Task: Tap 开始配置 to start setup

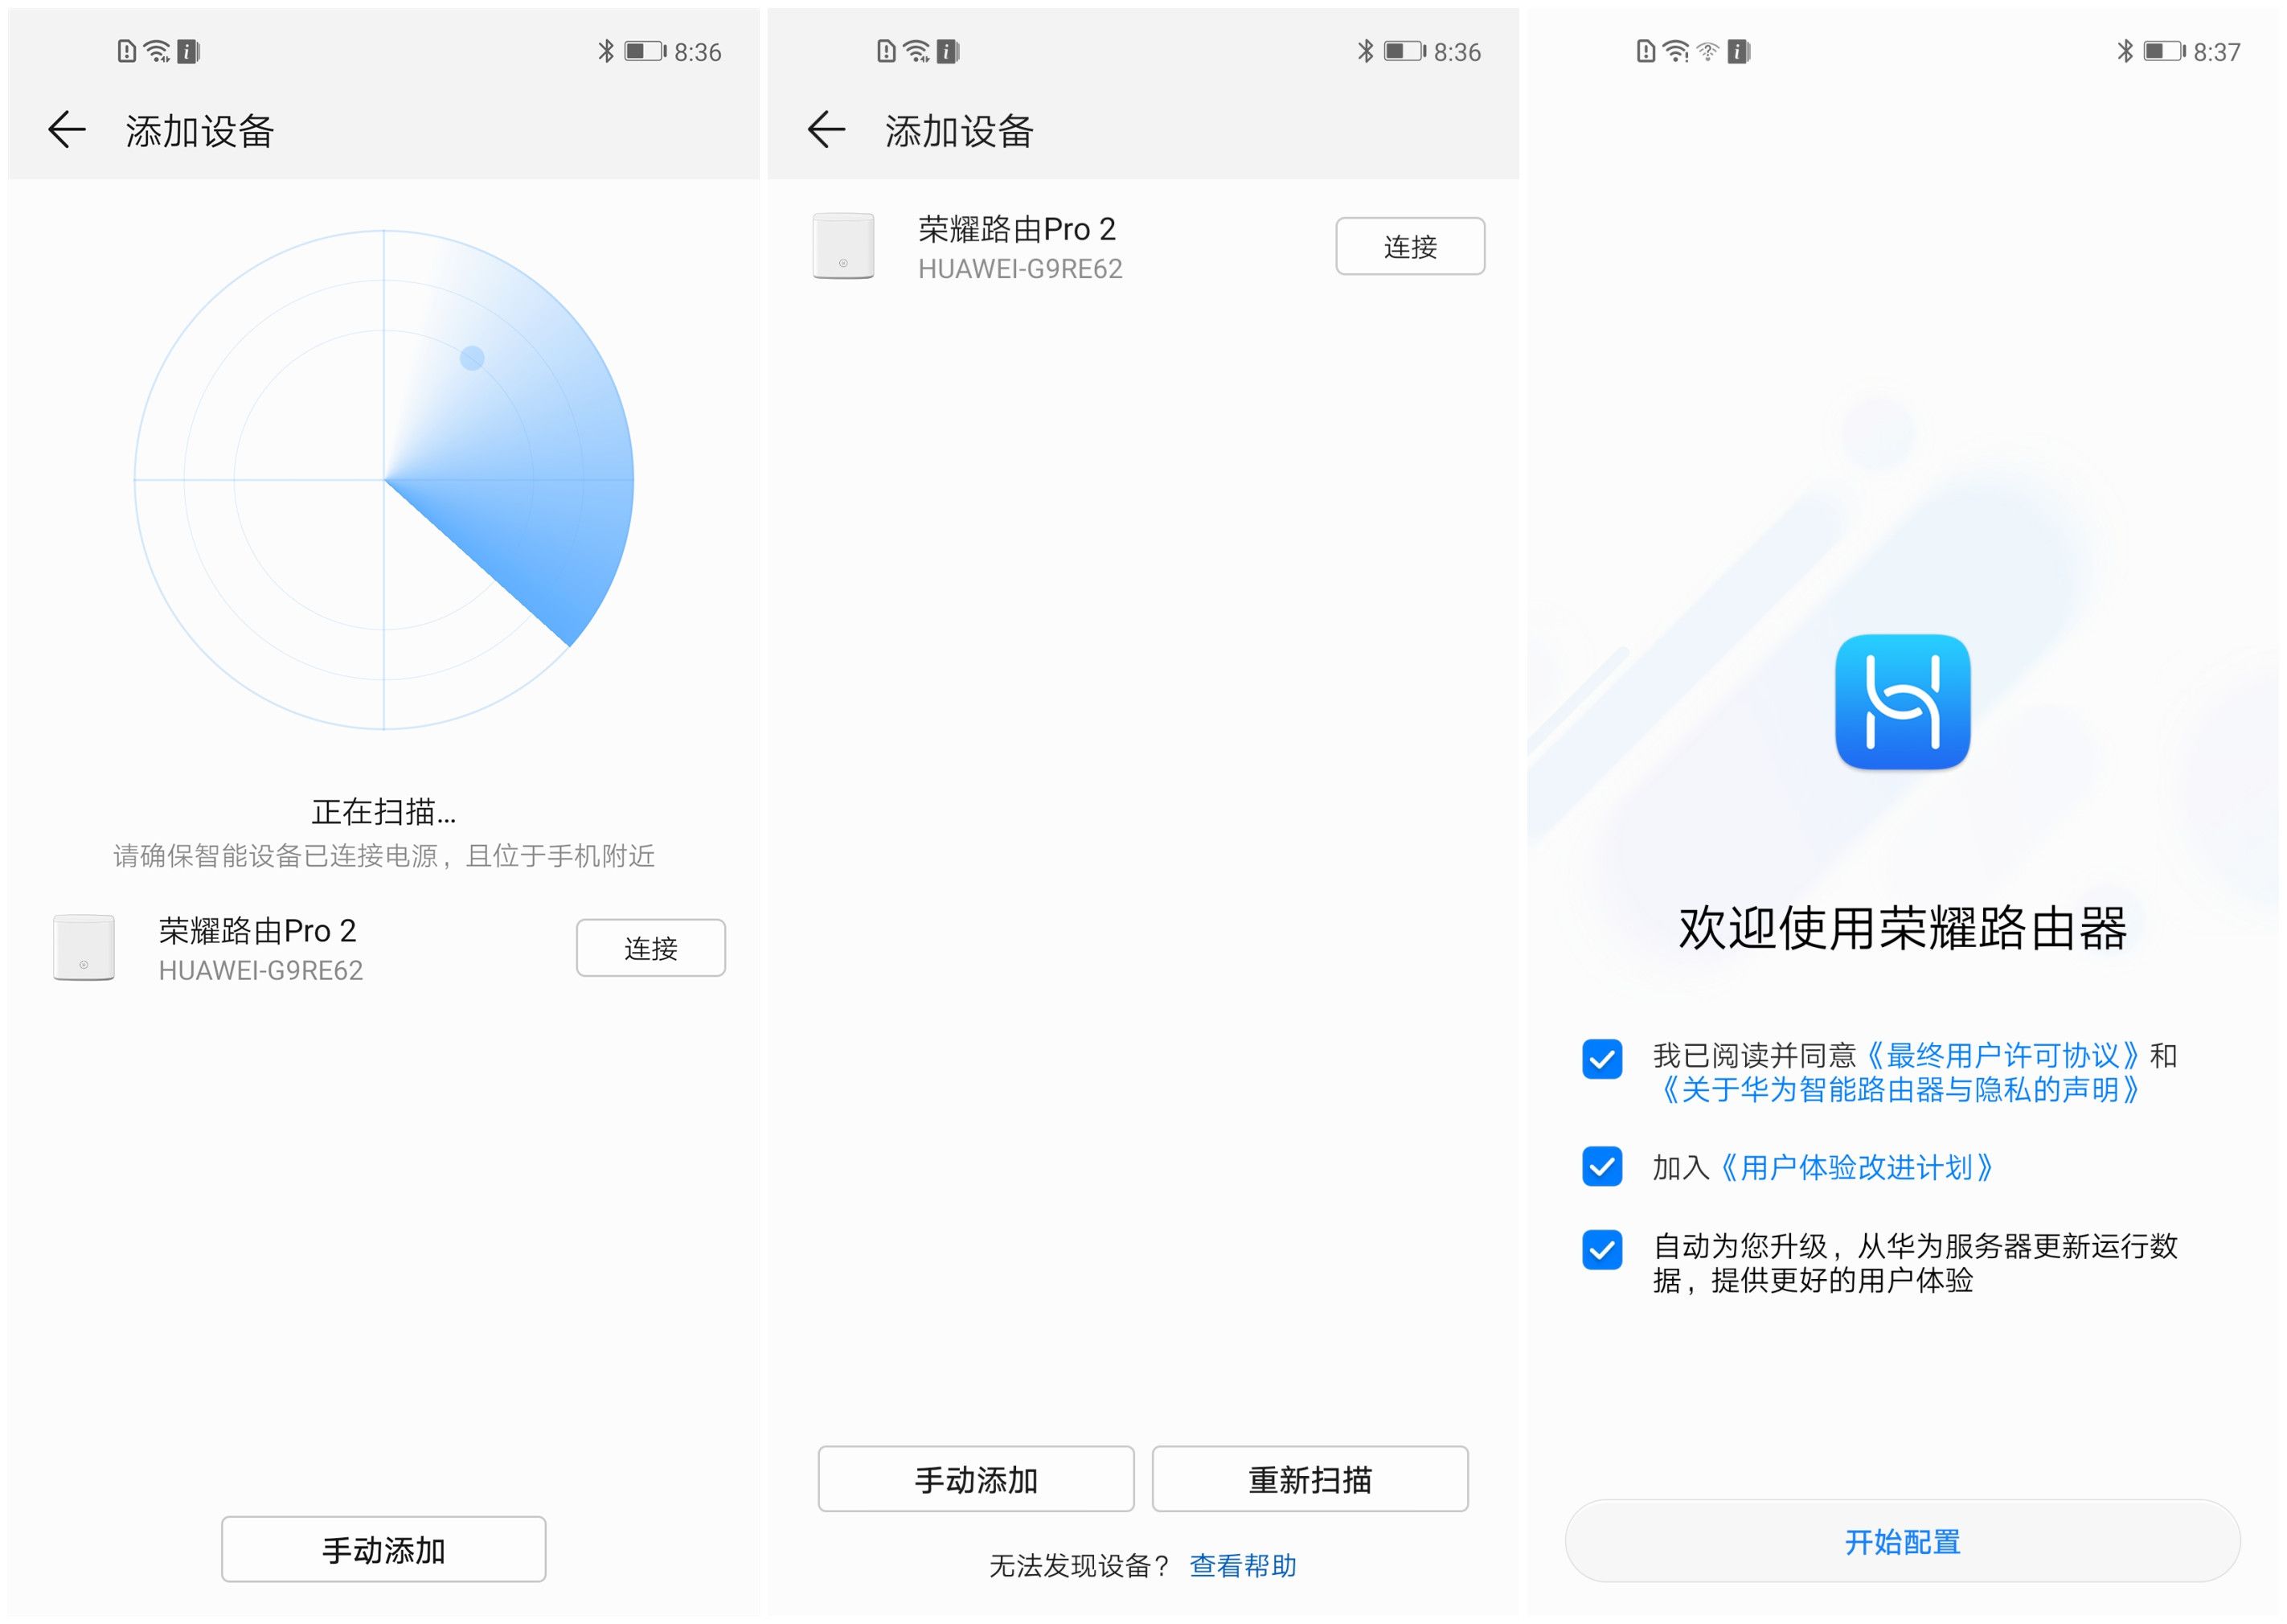Action: [1902, 1541]
